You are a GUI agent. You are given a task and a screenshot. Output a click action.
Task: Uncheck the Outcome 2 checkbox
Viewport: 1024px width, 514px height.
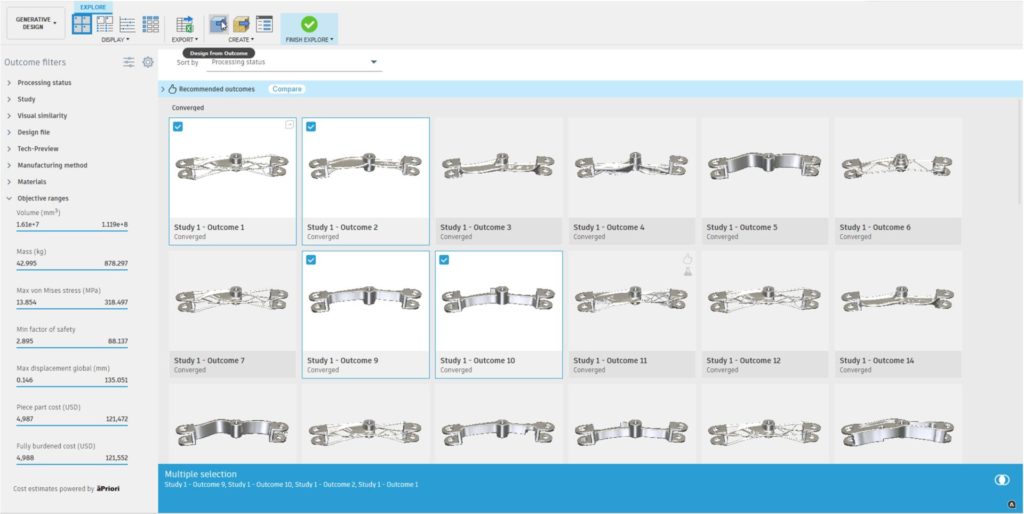pos(311,127)
